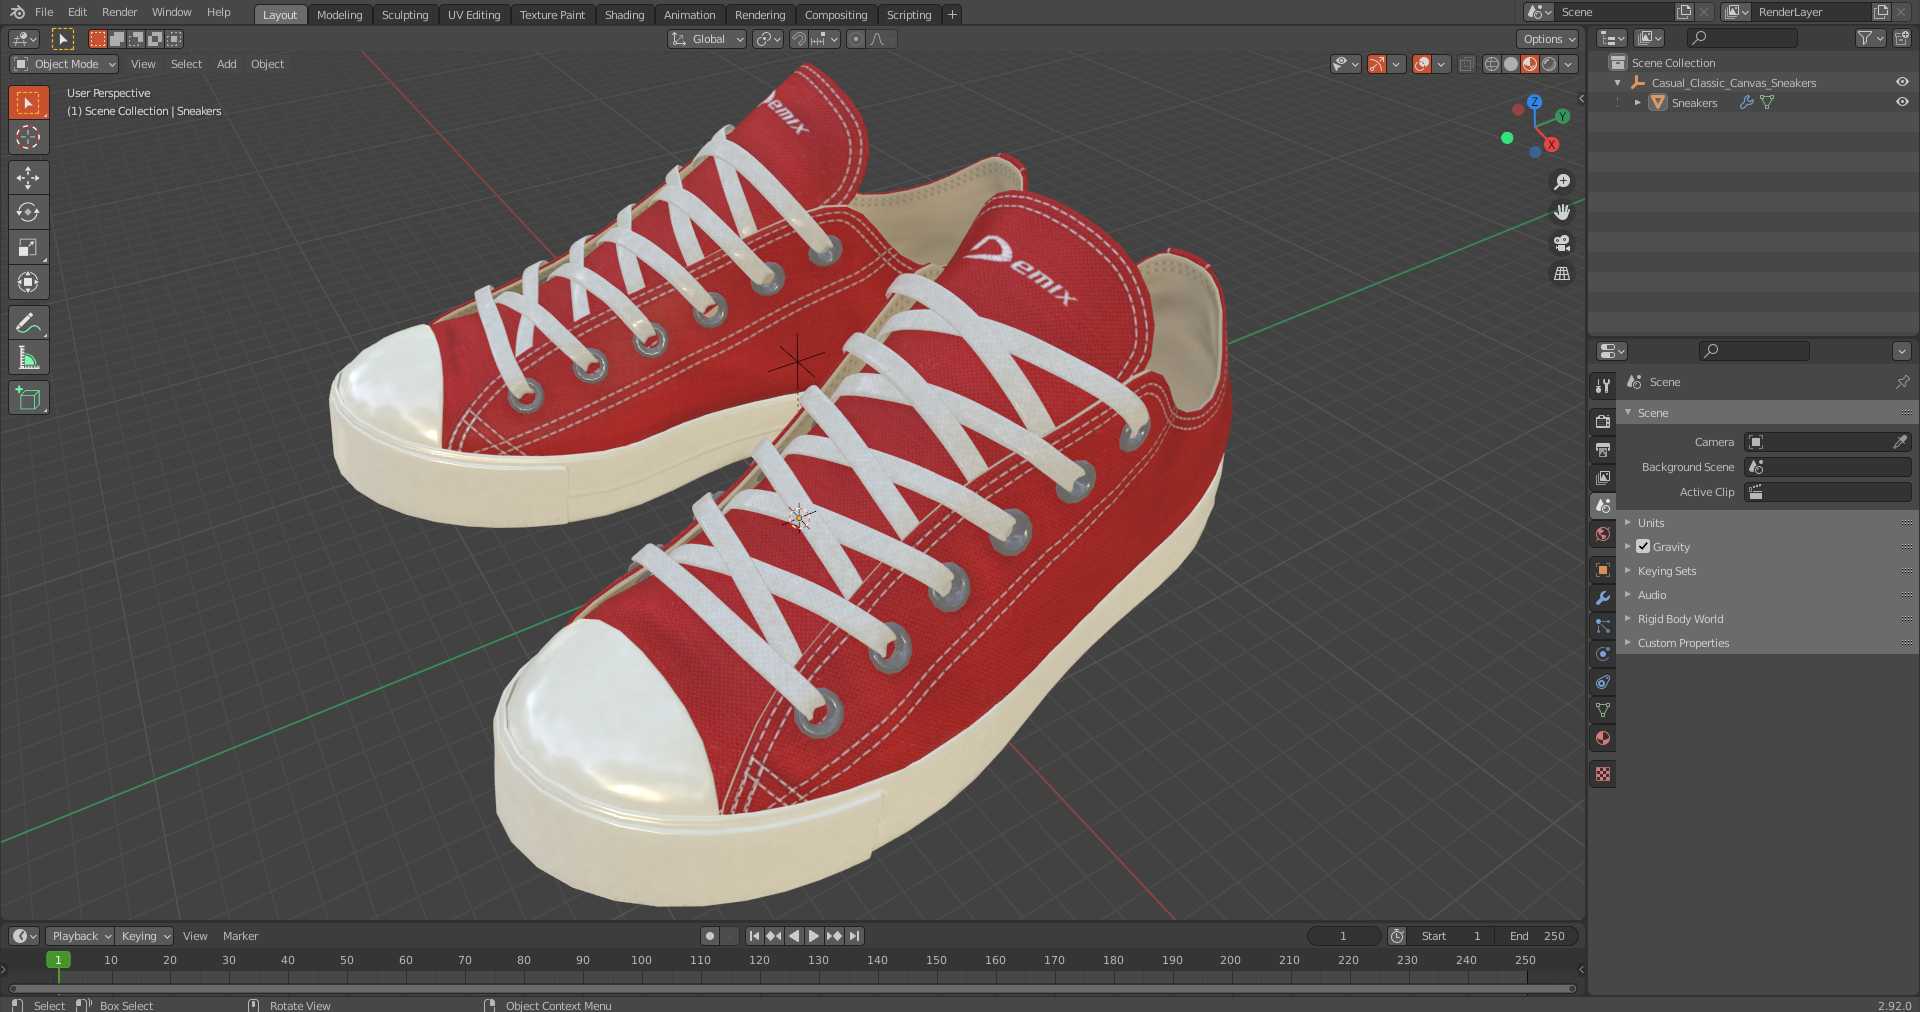Image resolution: width=1920 pixels, height=1012 pixels.
Task: Toggle the gizmo display button
Action: pos(1377,64)
